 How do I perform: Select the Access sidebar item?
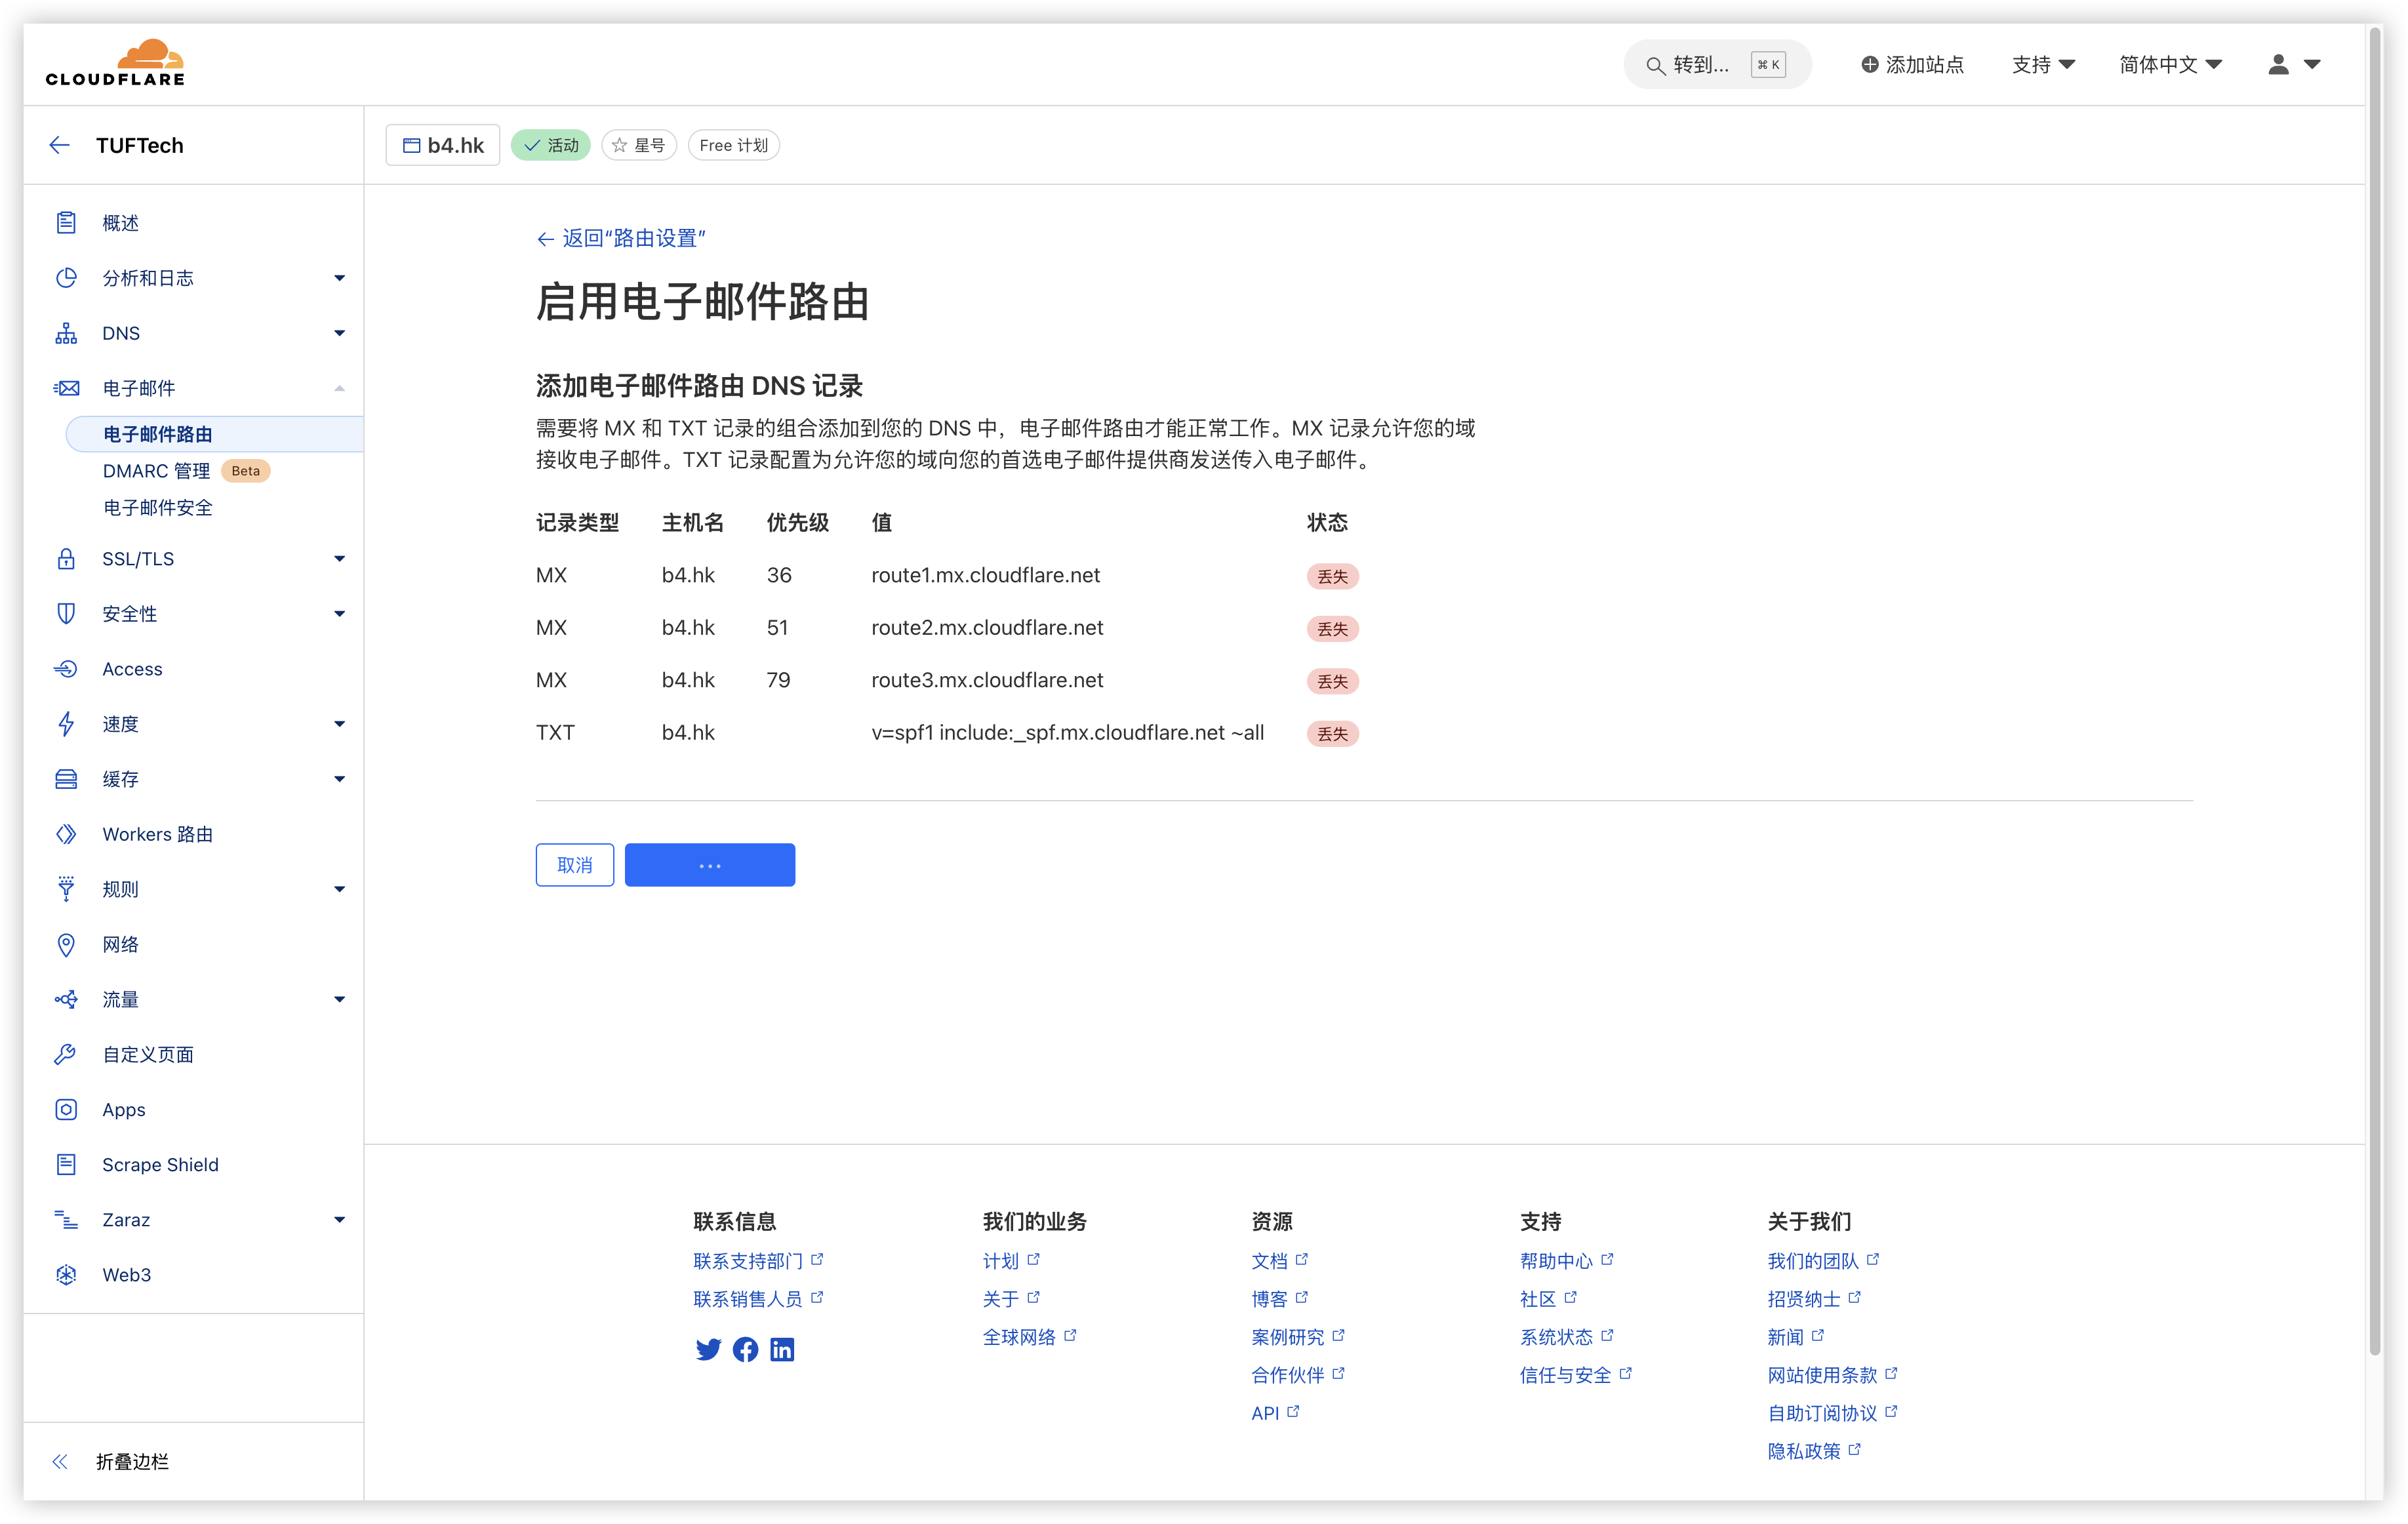click(131, 668)
